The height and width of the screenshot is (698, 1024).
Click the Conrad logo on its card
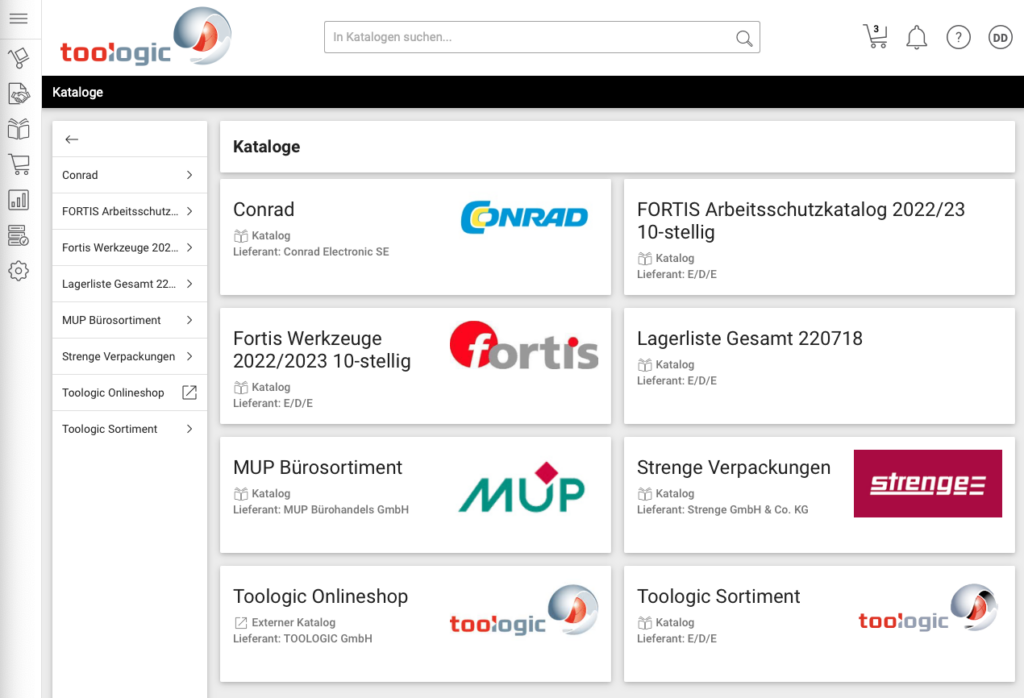click(x=524, y=217)
